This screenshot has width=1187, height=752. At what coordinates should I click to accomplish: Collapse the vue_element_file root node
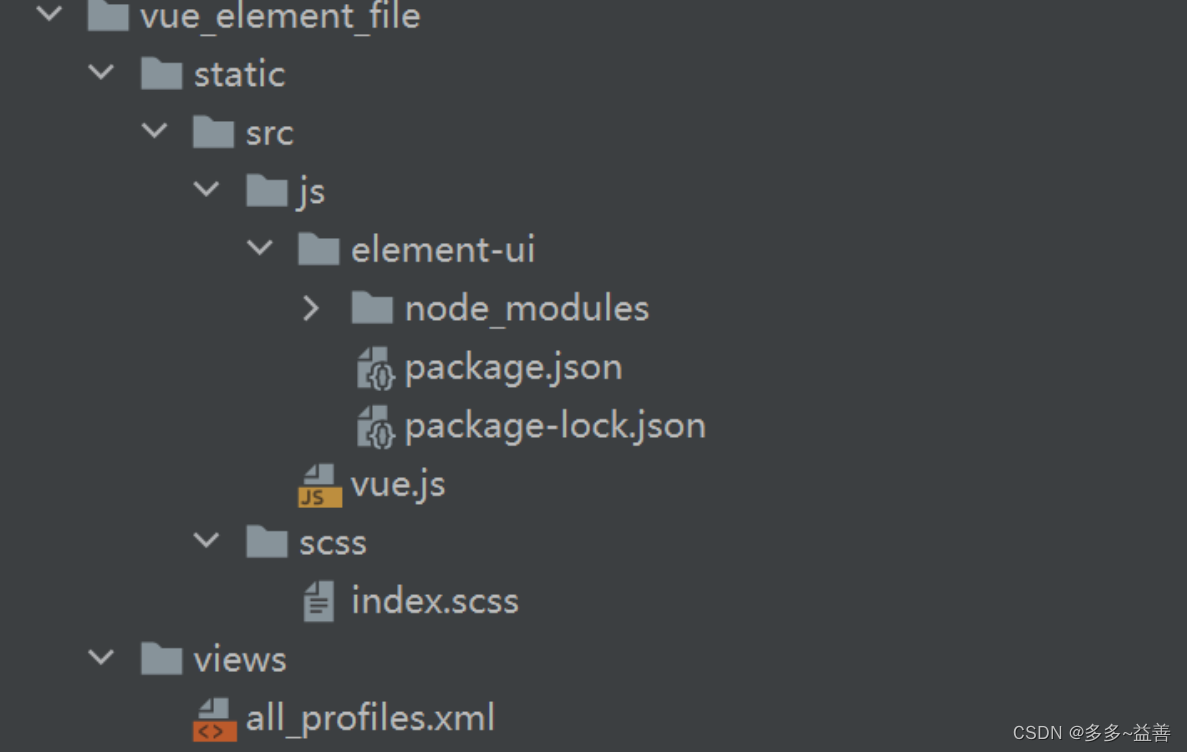pos(48,13)
